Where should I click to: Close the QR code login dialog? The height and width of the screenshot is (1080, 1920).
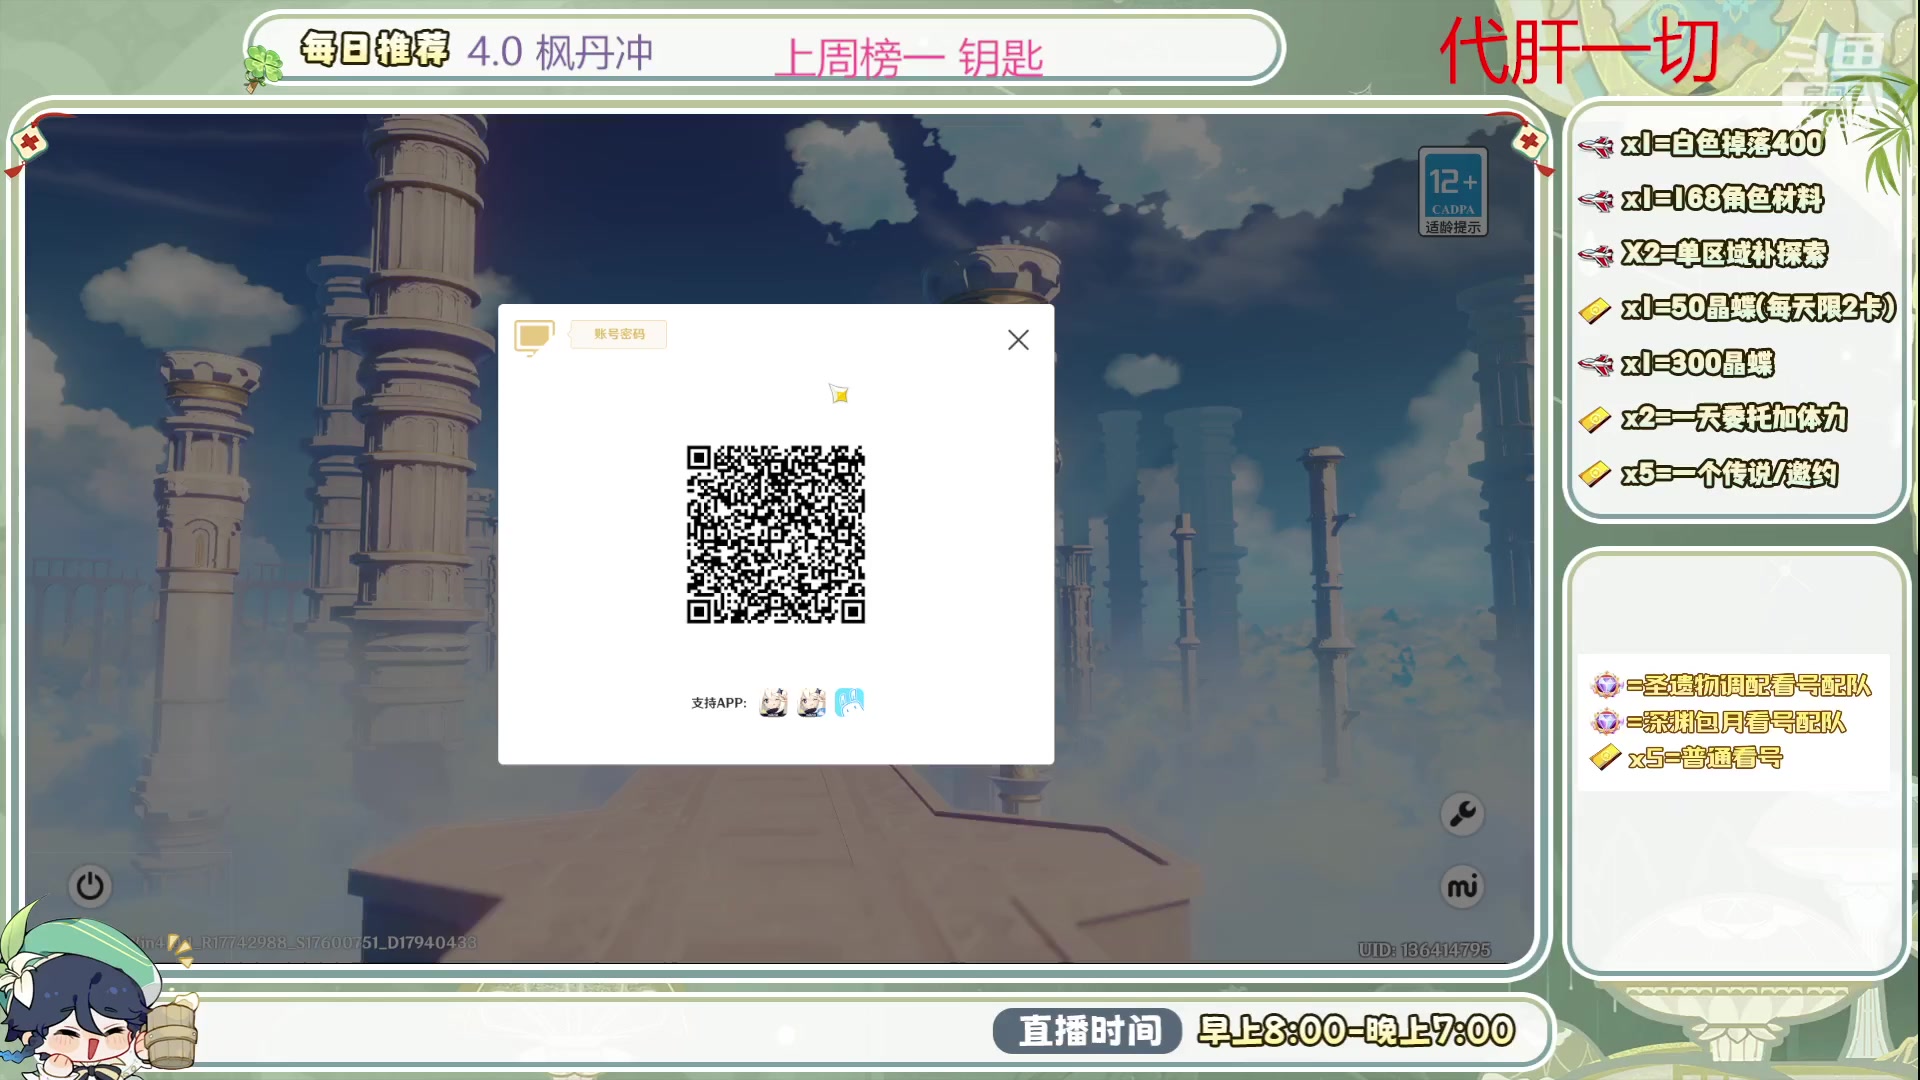click(1018, 340)
